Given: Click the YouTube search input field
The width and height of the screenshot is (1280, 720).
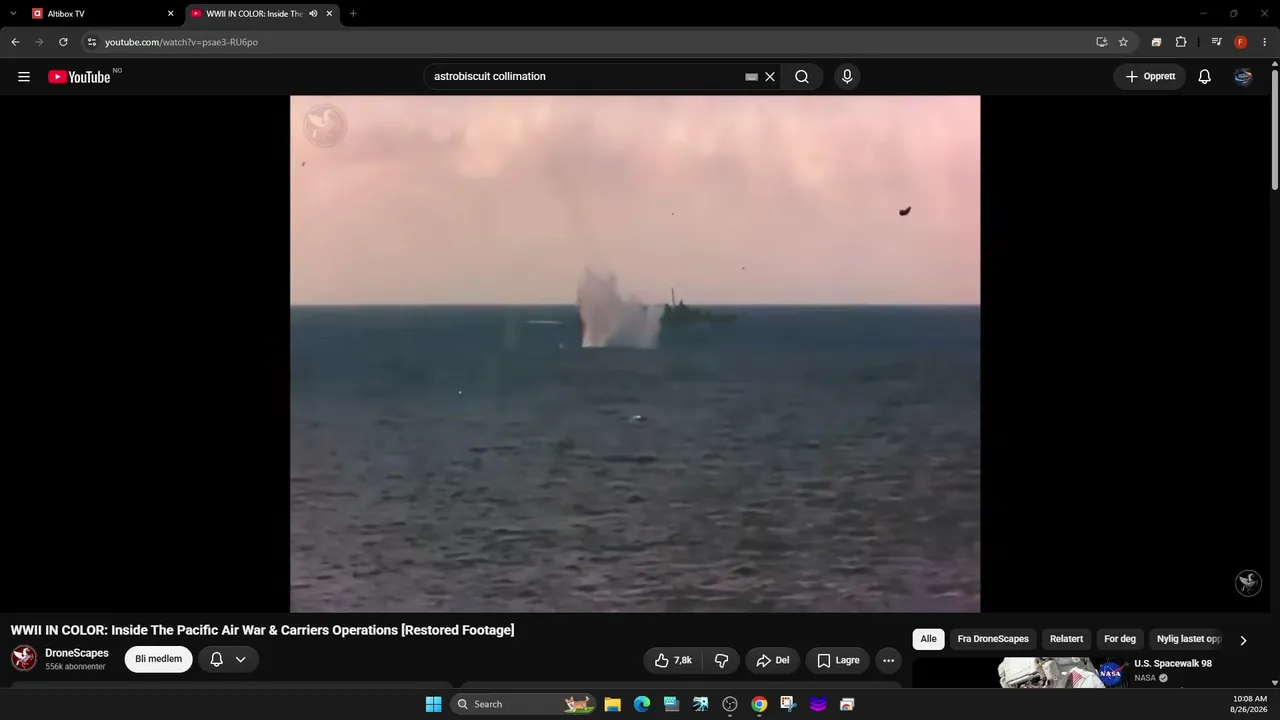Looking at the screenshot, I should 585,77.
